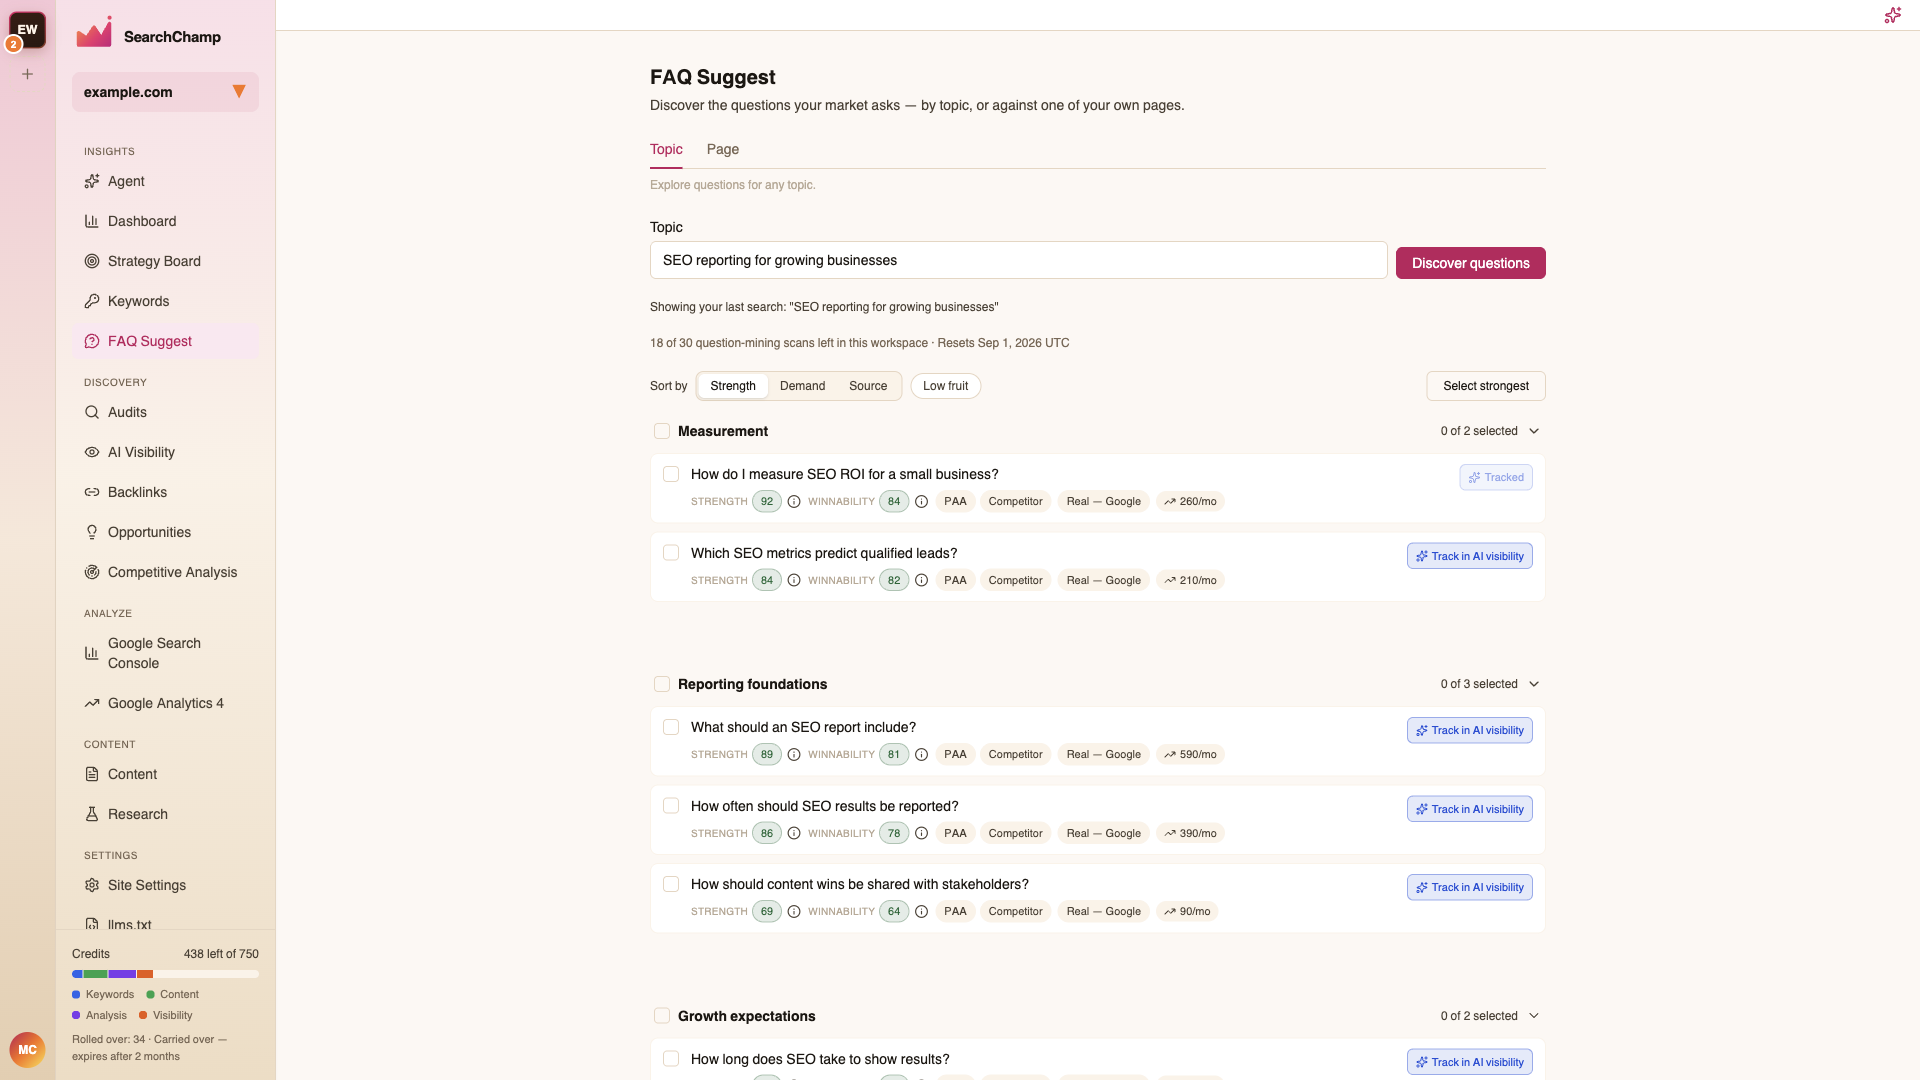
Task: Click the Content document icon
Action: click(x=92, y=774)
